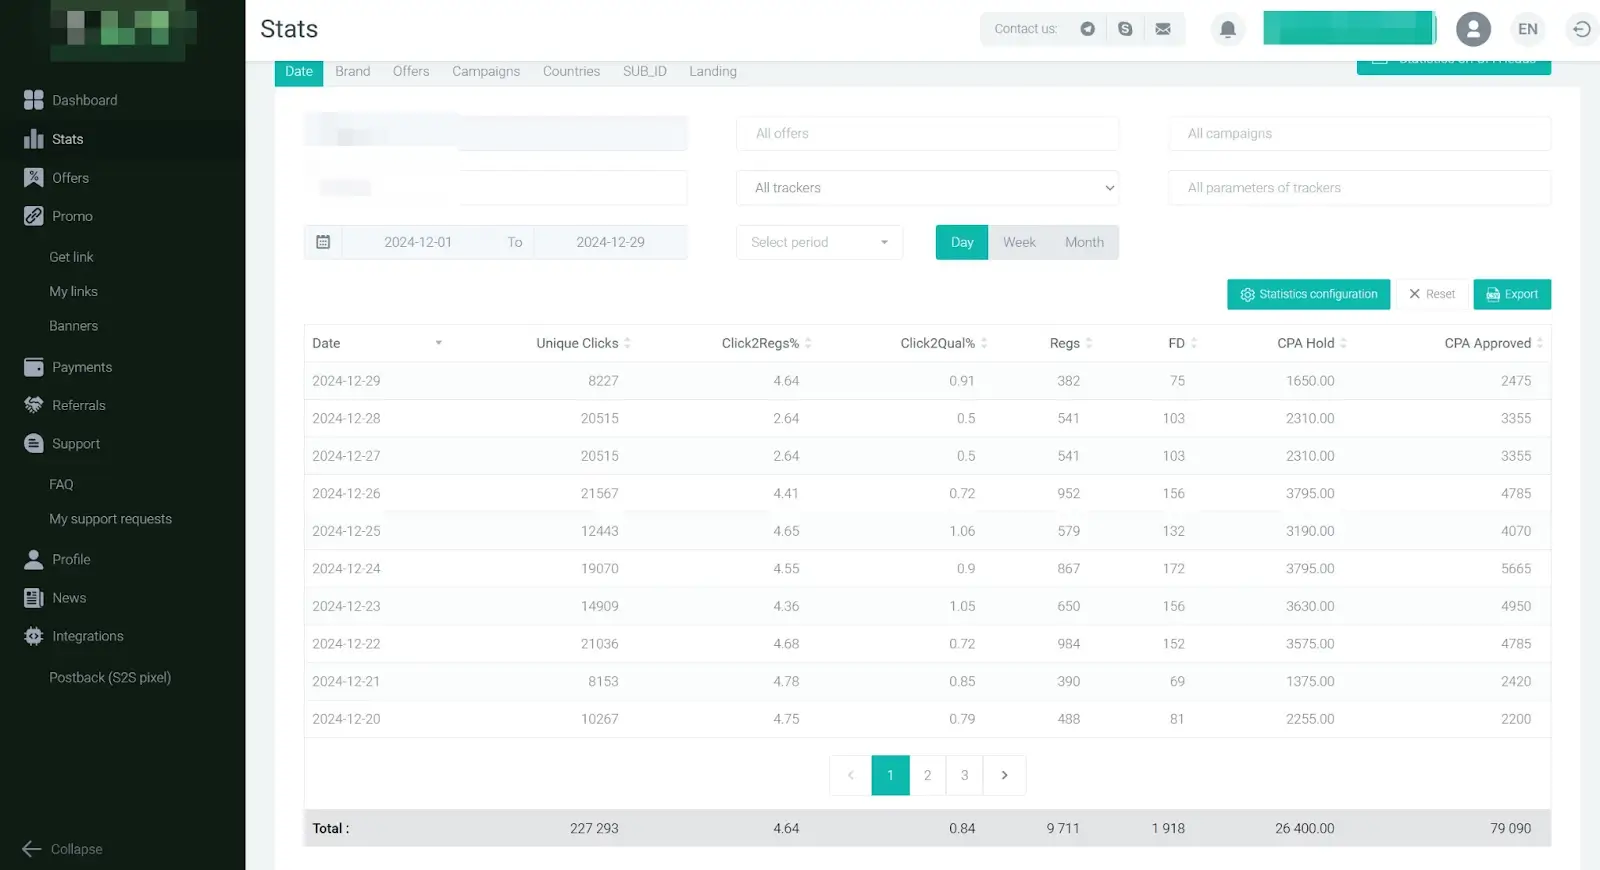Open the All offers selector
This screenshot has width=1600, height=870.
pyautogui.click(x=928, y=134)
